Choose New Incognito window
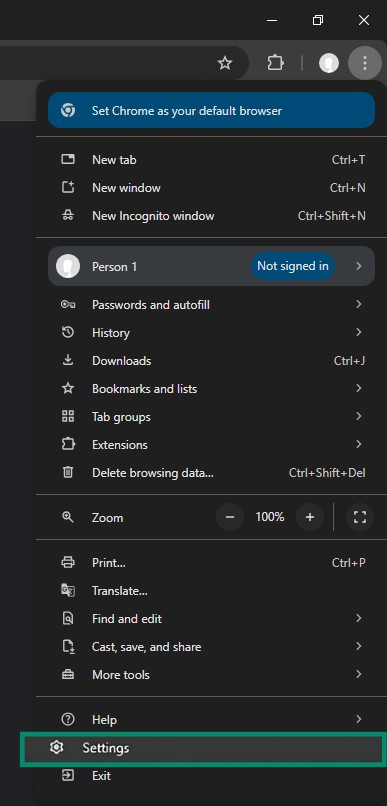387x806 pixels. pyautogui.click(x=211, y=215)
